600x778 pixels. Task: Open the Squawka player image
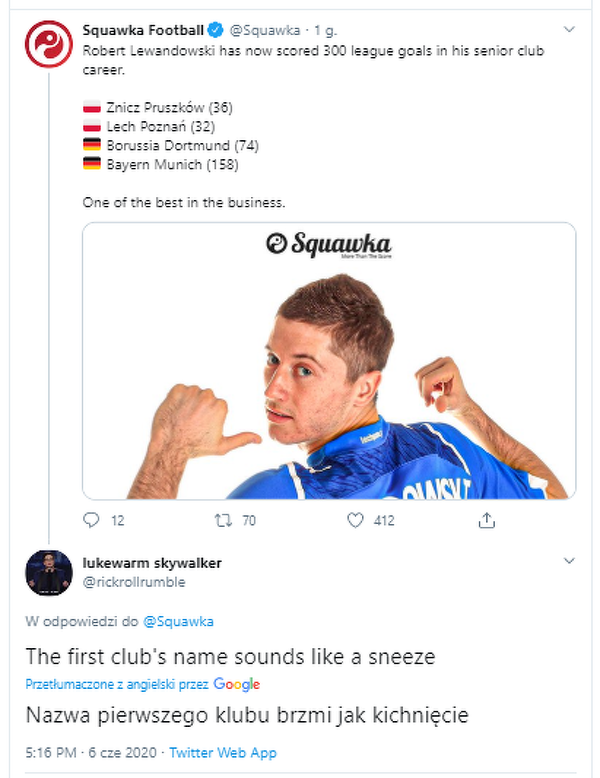point(328,360)
